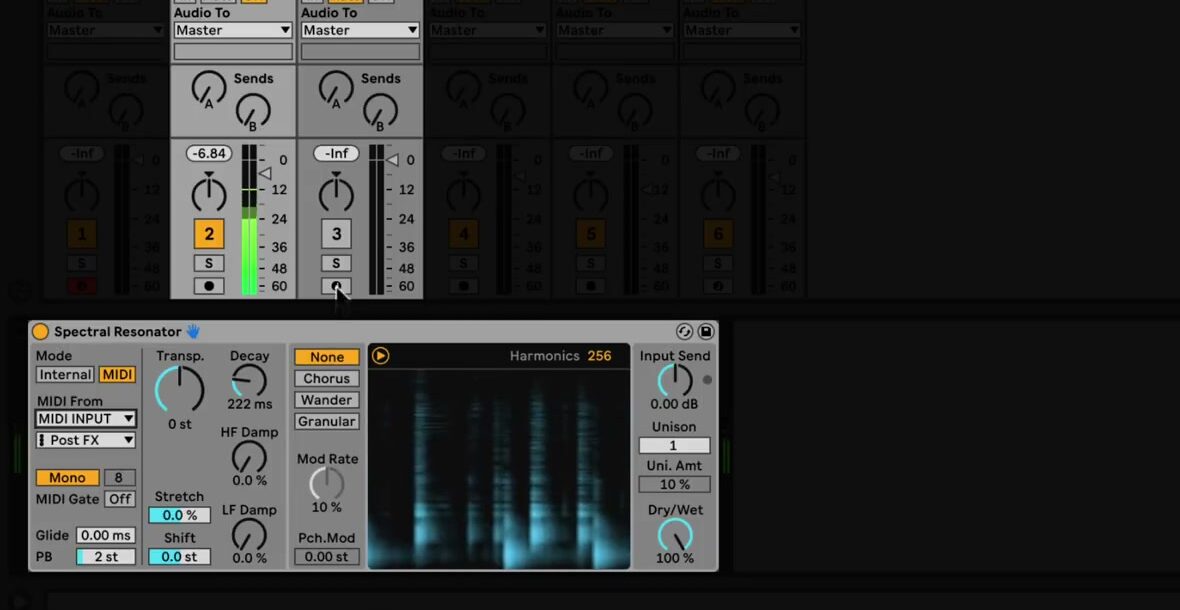1180x610 pixels.
Task: Solo track 3 with S button
Action: (x=336, y=263)
